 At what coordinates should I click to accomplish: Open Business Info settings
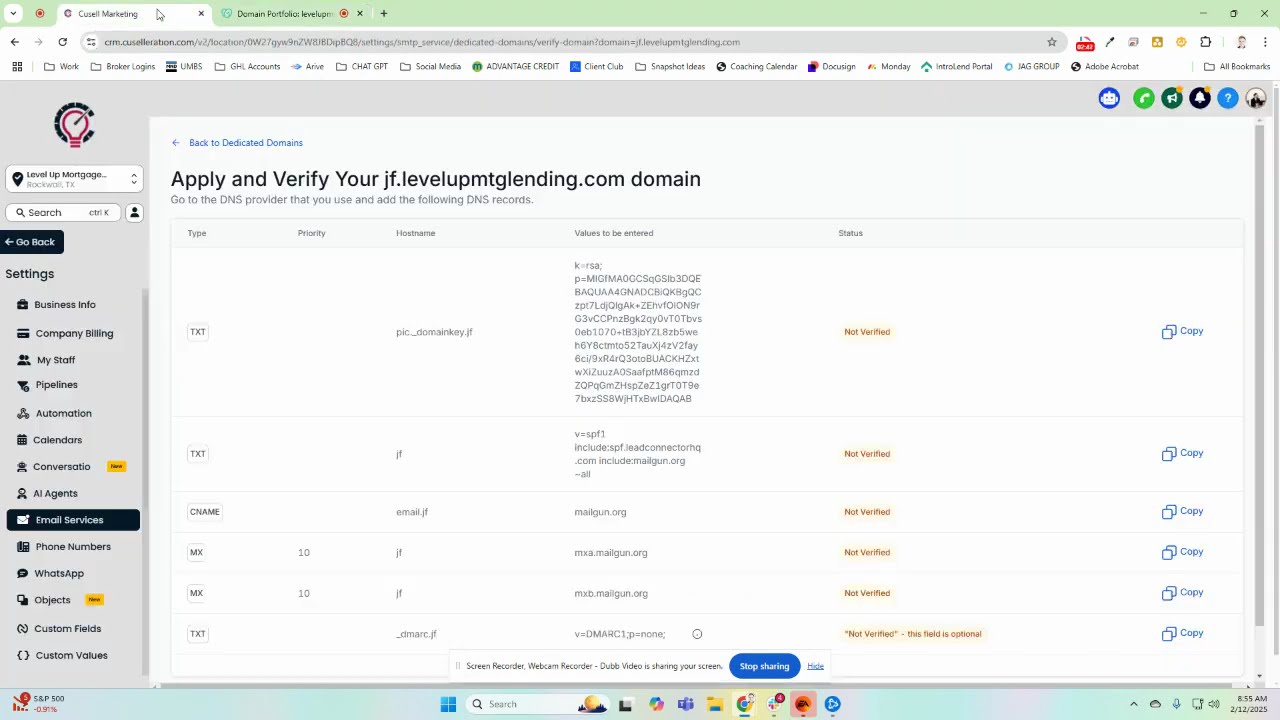pos(65,305)
